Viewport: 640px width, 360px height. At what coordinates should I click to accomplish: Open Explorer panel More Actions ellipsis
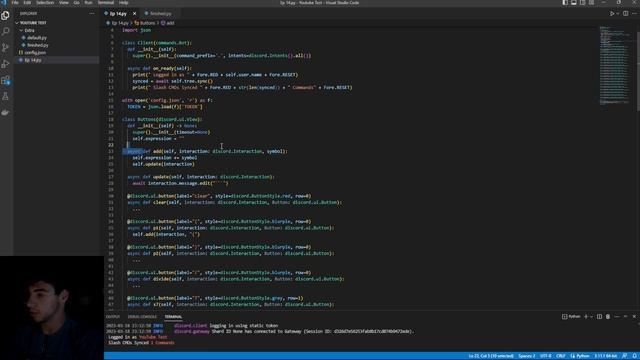click(92, 13)
